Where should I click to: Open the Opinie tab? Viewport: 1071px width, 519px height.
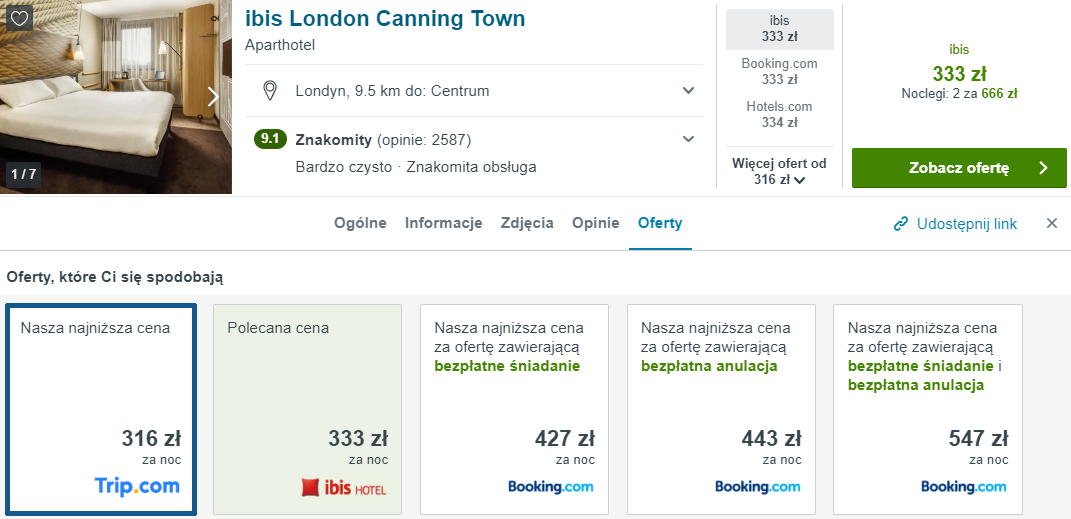pos(595,223)
